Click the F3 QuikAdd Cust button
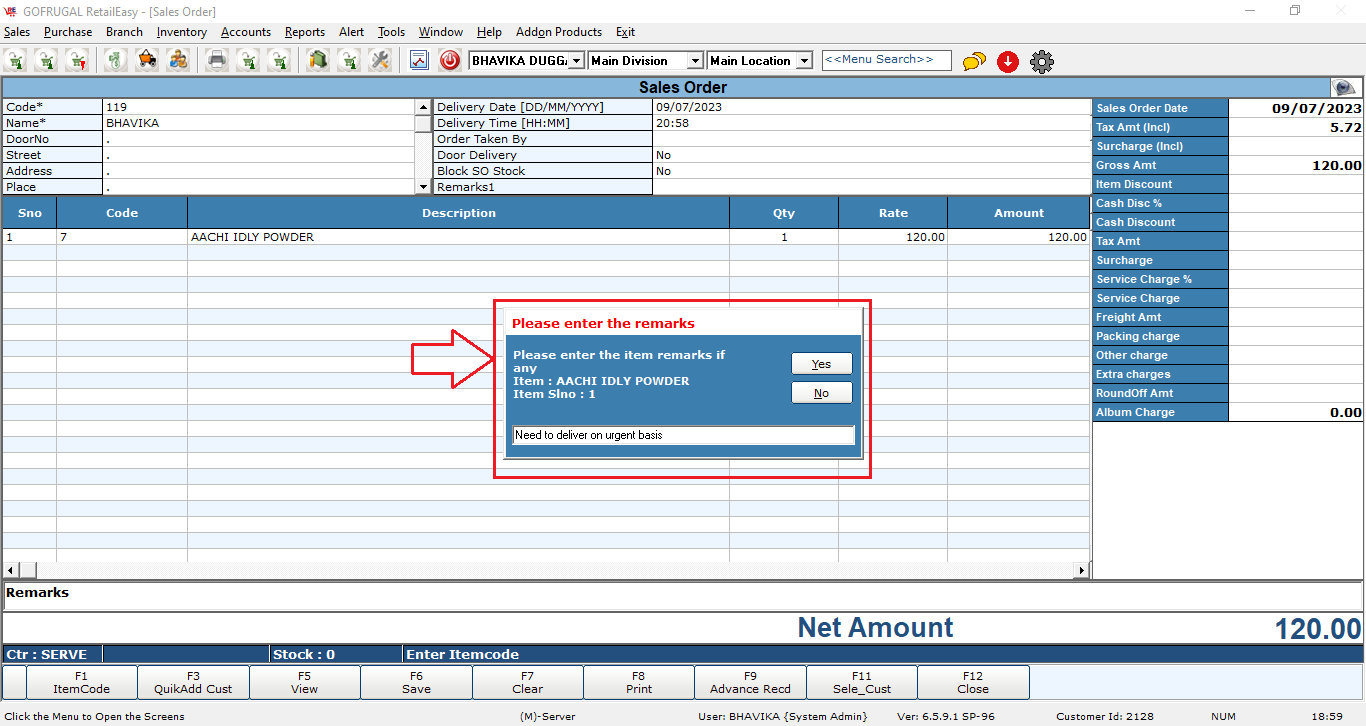1366x726 pixels. 193,682
